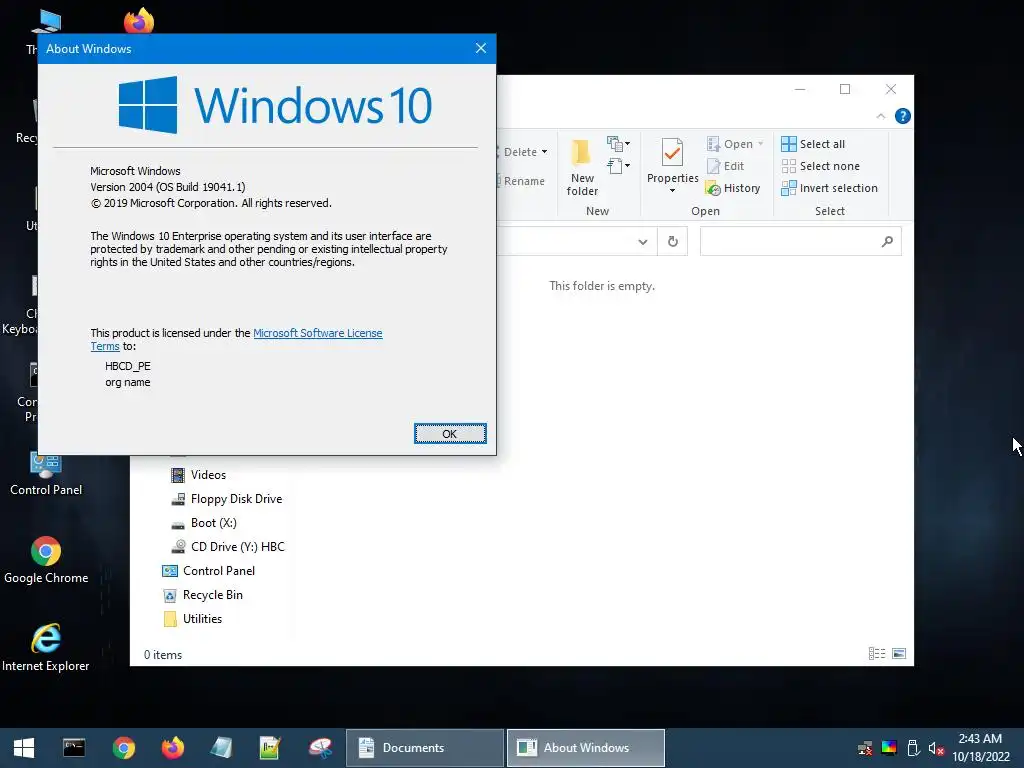Select Recycle Bin in Explorer navigation pane
The height and width of the screenshot is (768, 1024).
[x=202, y=595]
